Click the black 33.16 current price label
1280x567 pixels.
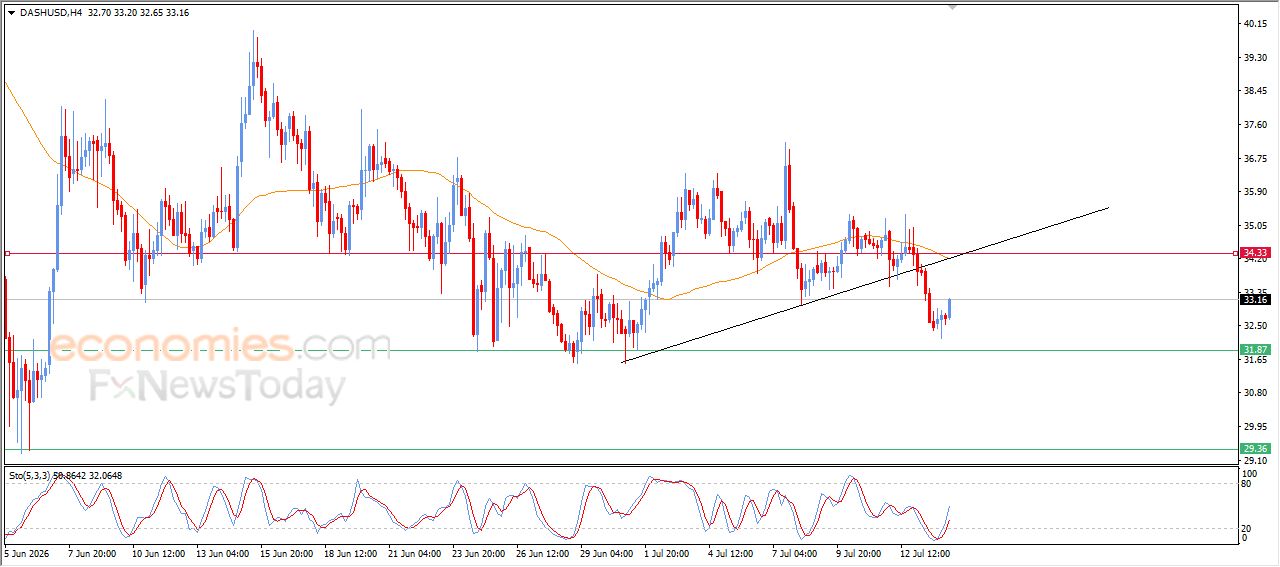(1255, 299)
